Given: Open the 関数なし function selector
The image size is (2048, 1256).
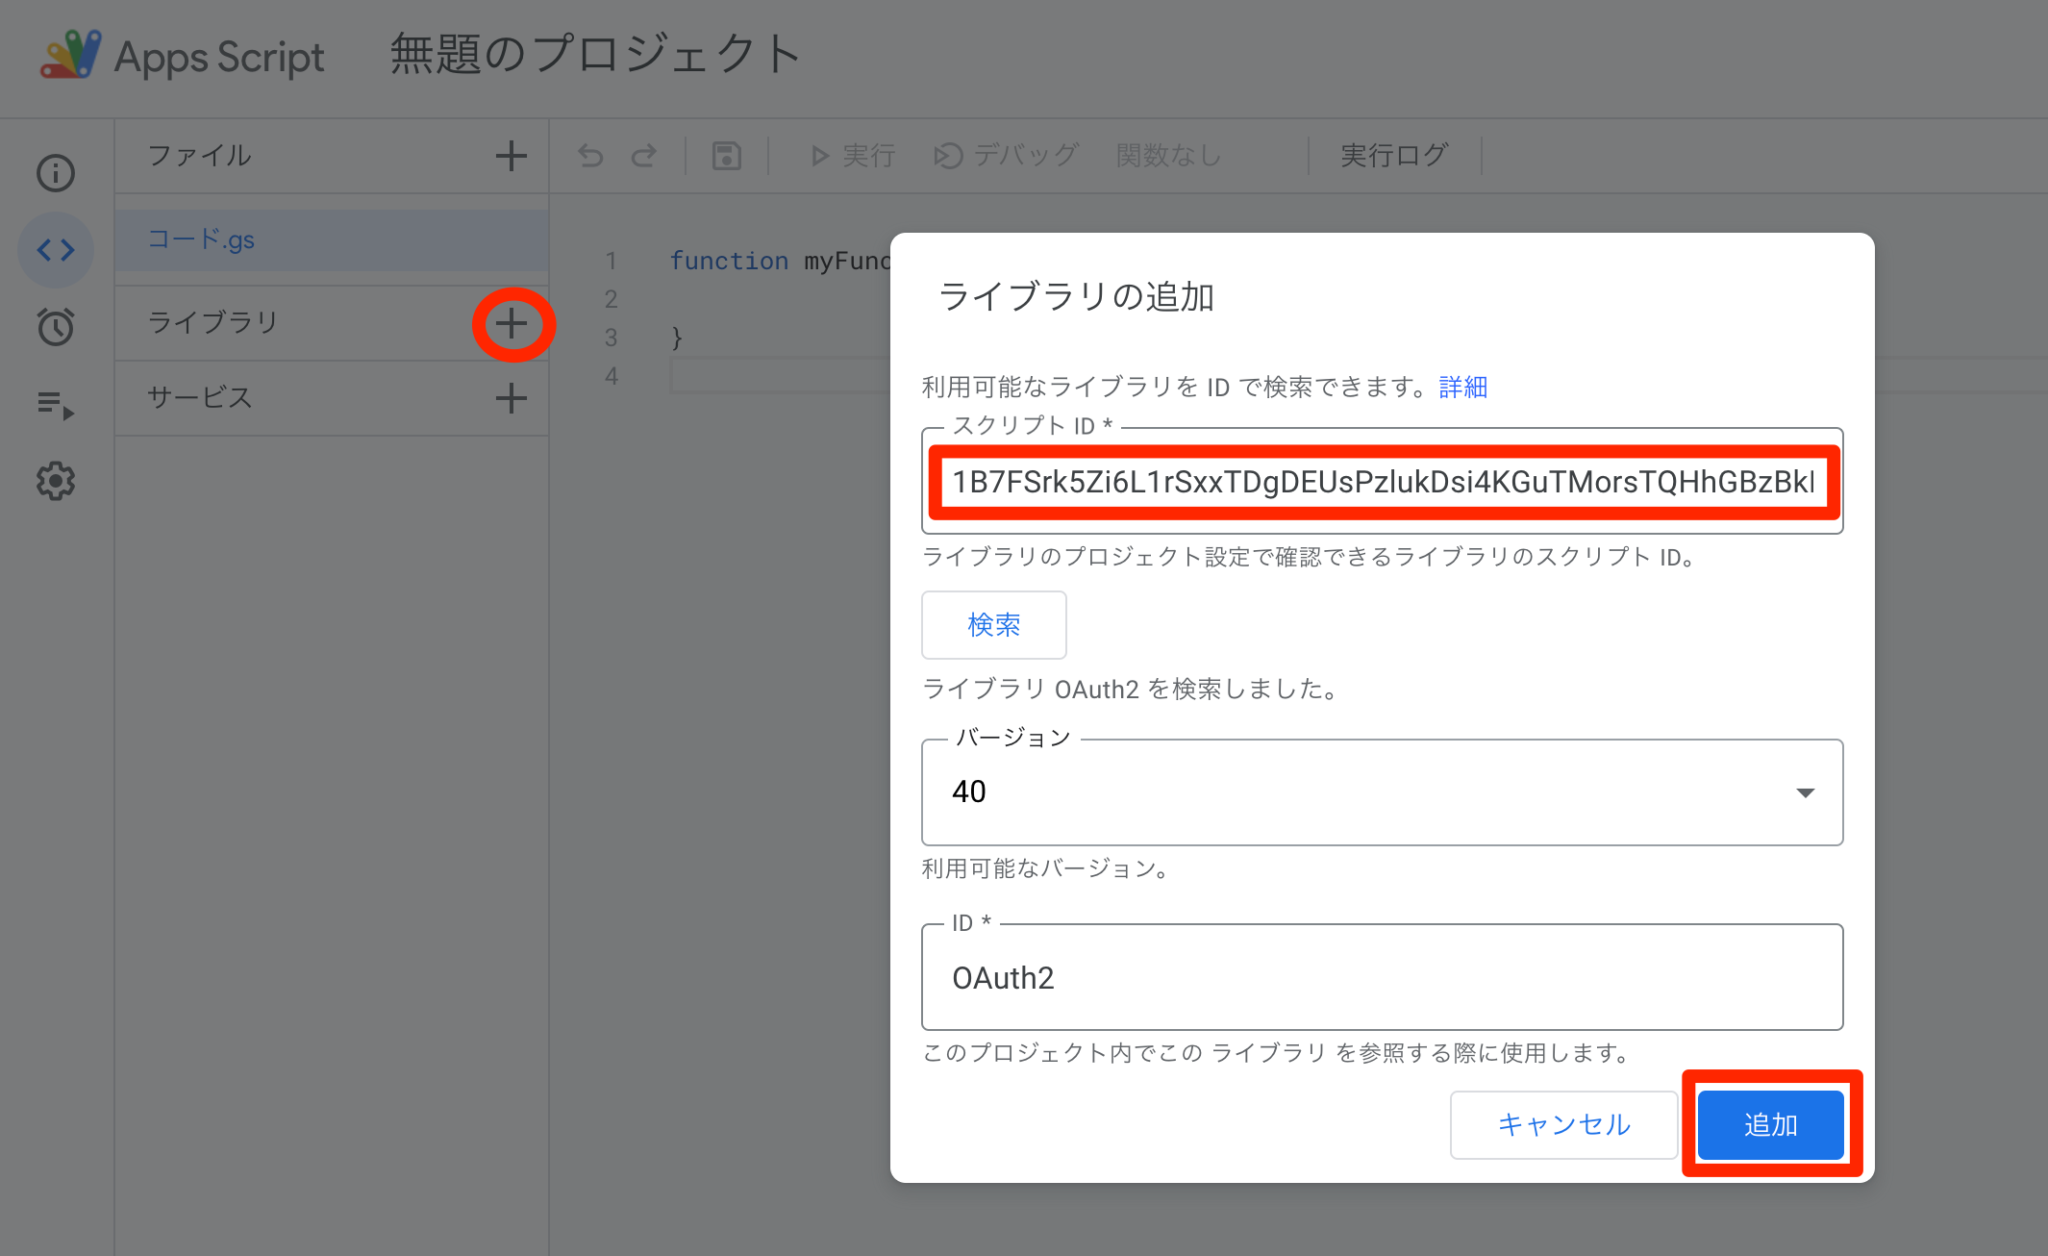Looking at the screenshot, I should pyautogui.click(x=1168, y=155).
